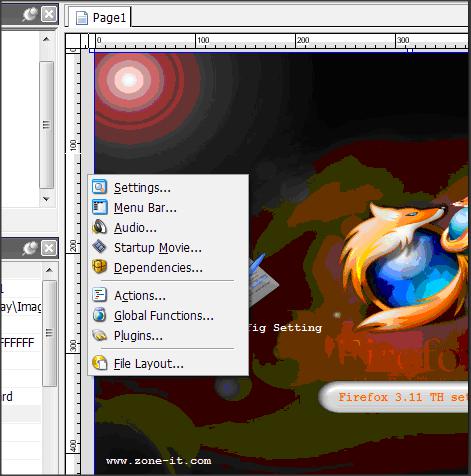The image size is (471, 476).
Task: Click upper panel scroll down arrow
Action: point(46,199)
